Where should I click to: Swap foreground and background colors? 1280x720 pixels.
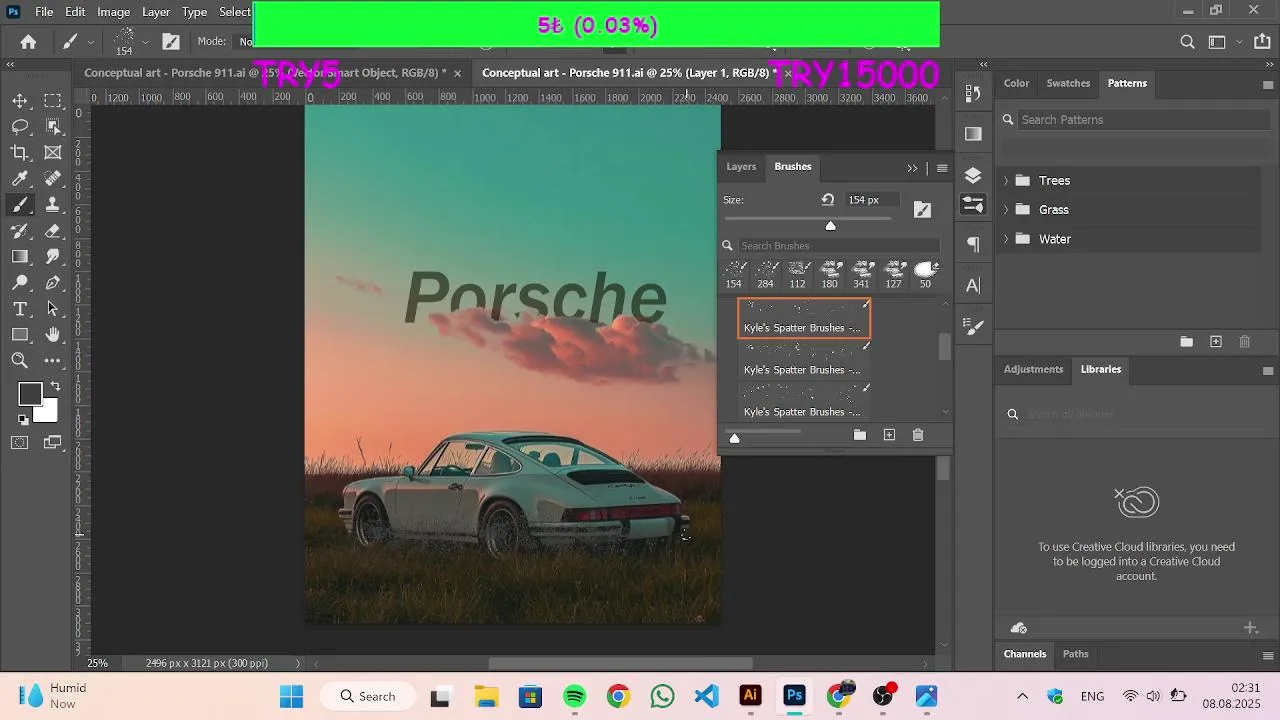55,386
